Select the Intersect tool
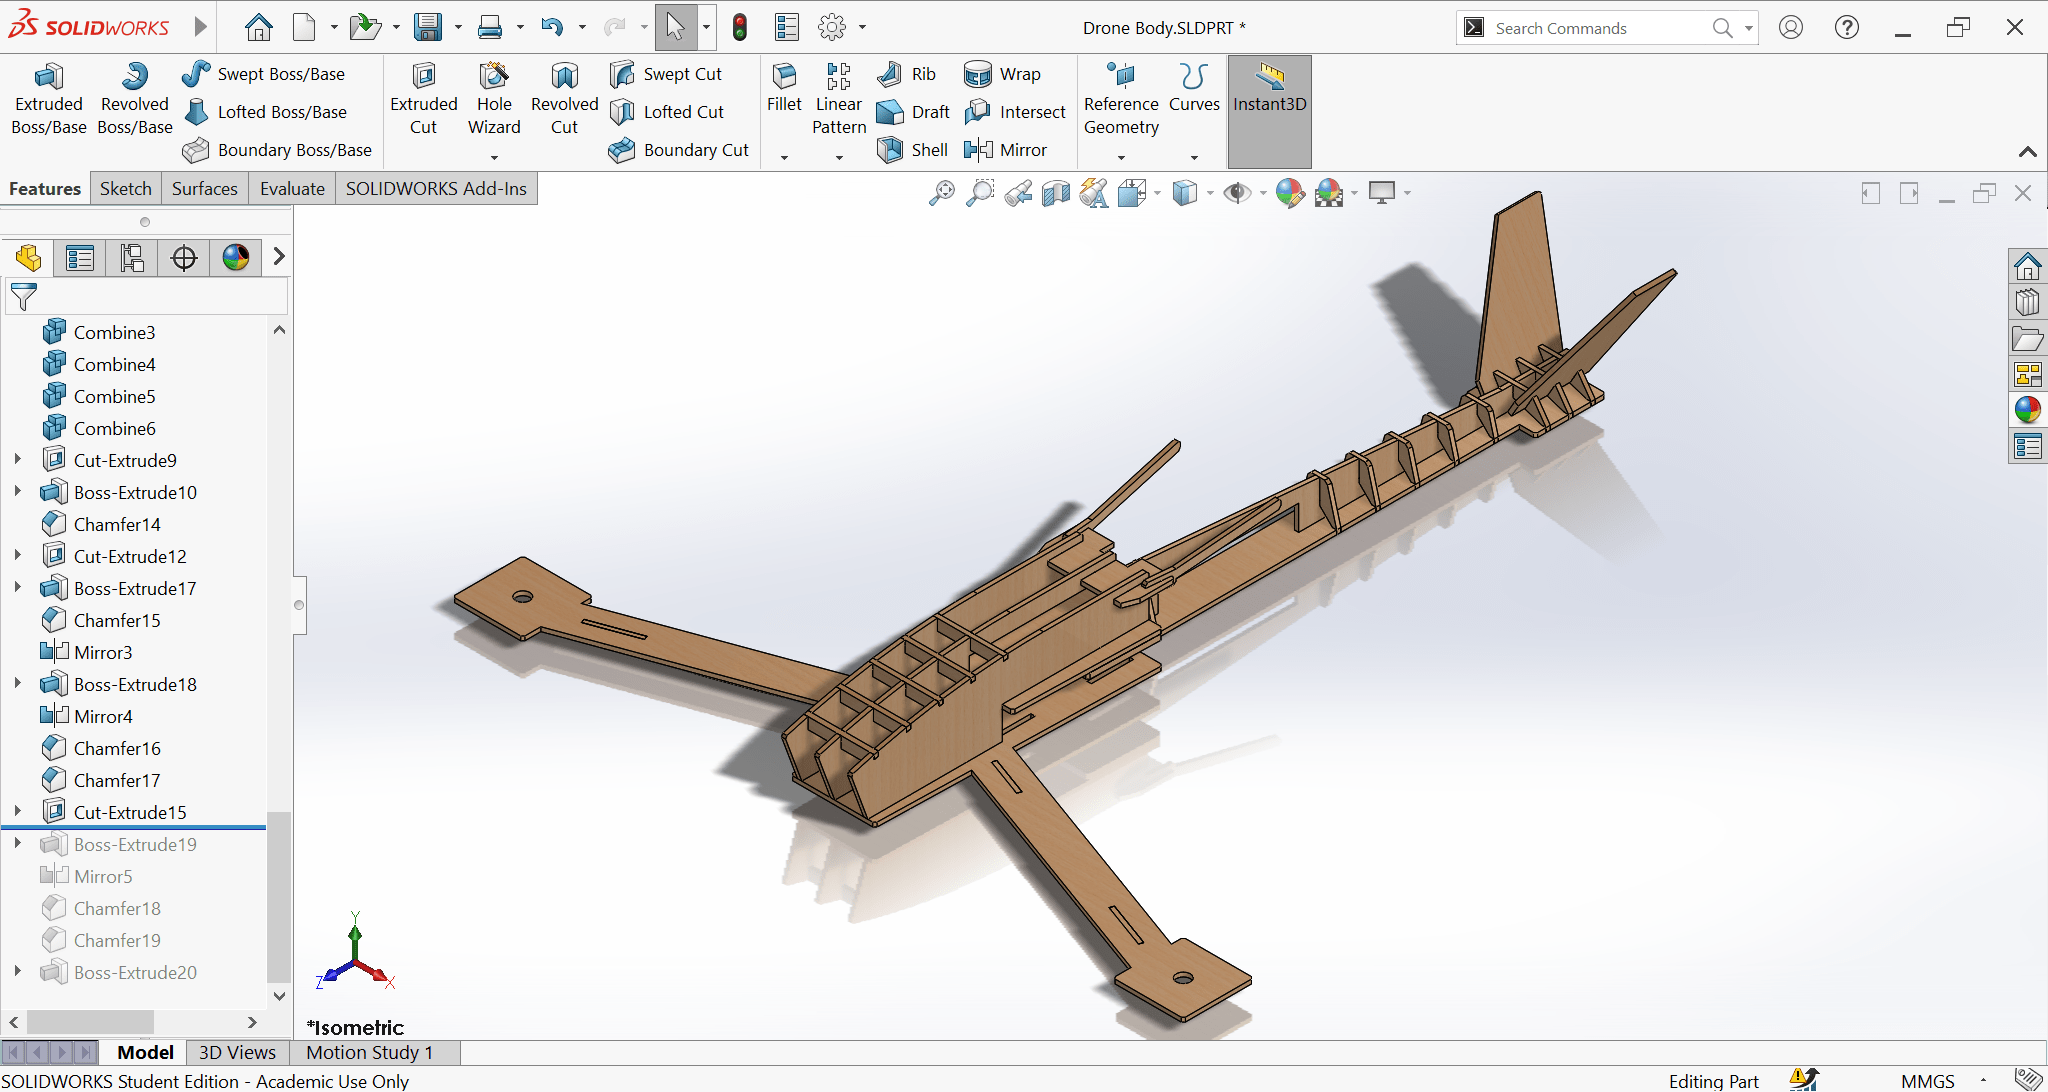This screenshot has width=2048, height=1092. coord(1015,112)
